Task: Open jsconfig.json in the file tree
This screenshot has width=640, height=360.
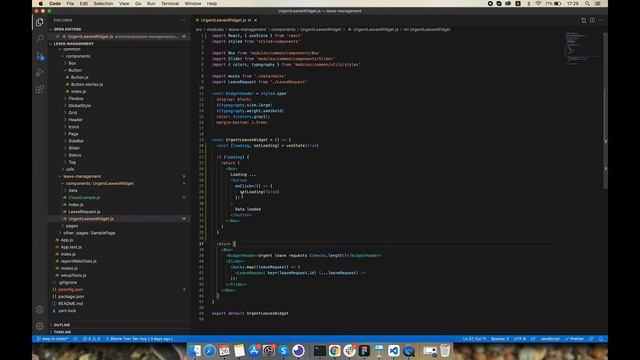Action: coord(70,290)
